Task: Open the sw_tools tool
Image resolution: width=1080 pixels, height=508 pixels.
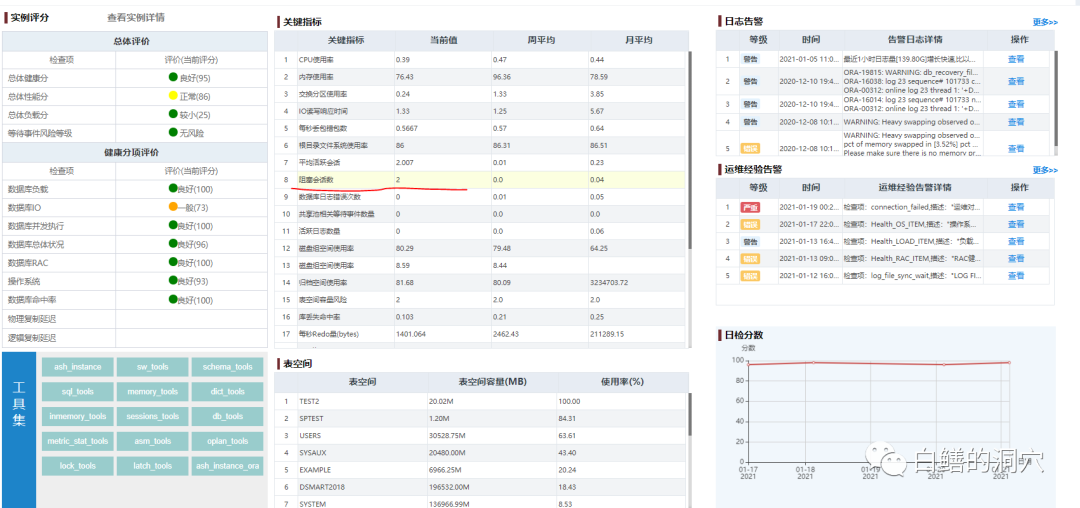Action: [152, 367]
